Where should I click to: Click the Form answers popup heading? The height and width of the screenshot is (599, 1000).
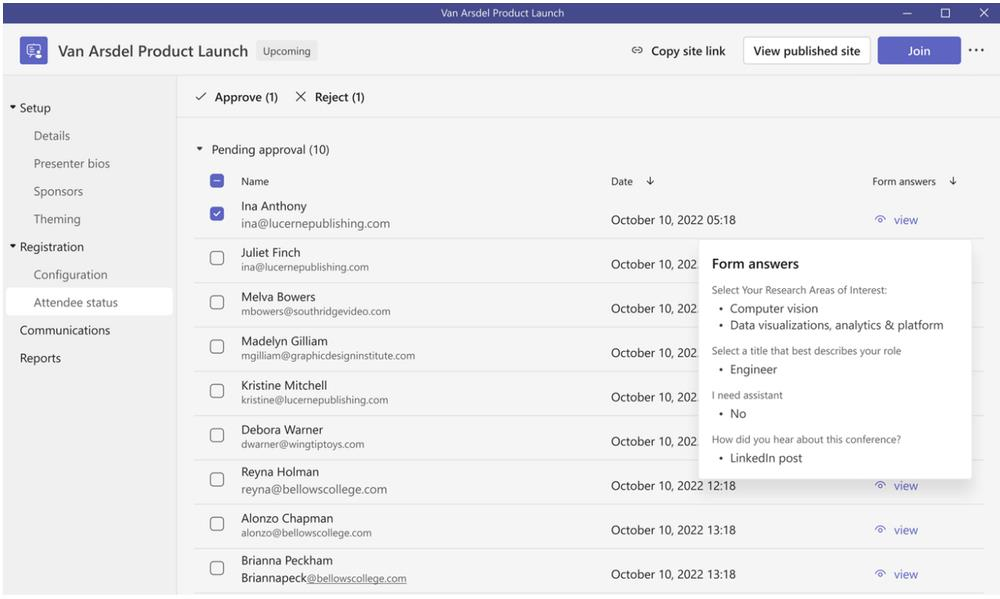point(755,263)
